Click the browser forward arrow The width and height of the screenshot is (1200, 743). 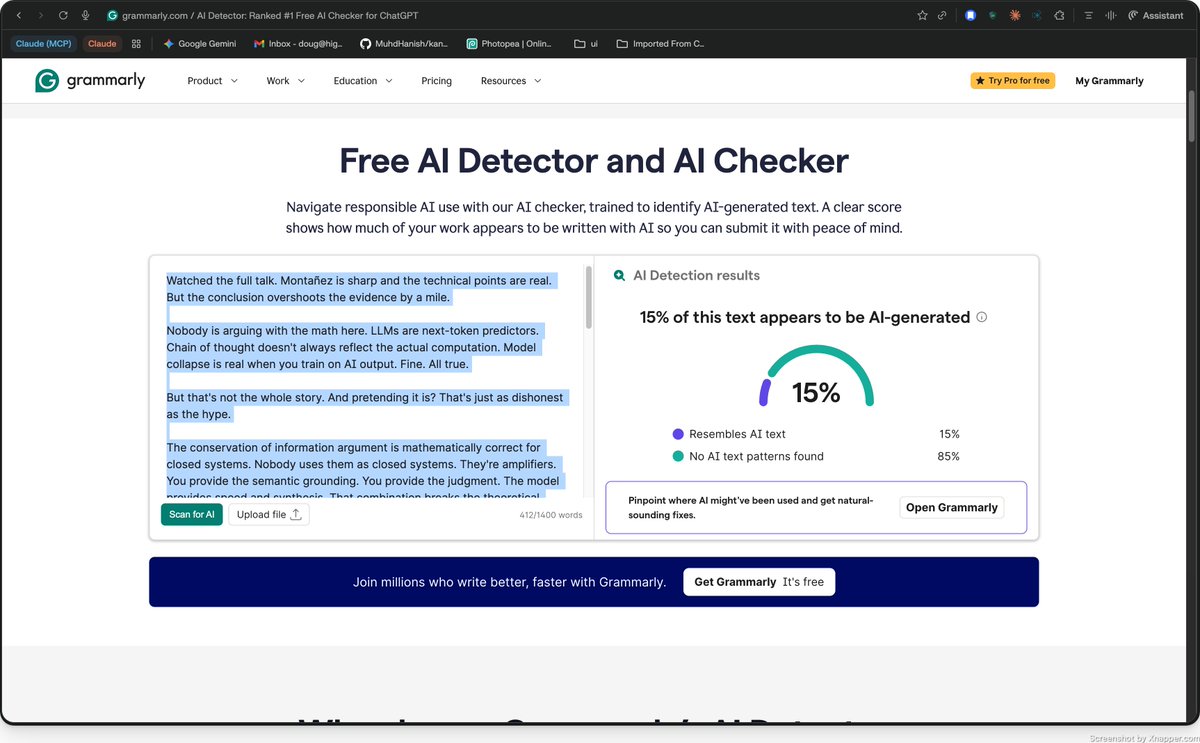click(41, 15)
